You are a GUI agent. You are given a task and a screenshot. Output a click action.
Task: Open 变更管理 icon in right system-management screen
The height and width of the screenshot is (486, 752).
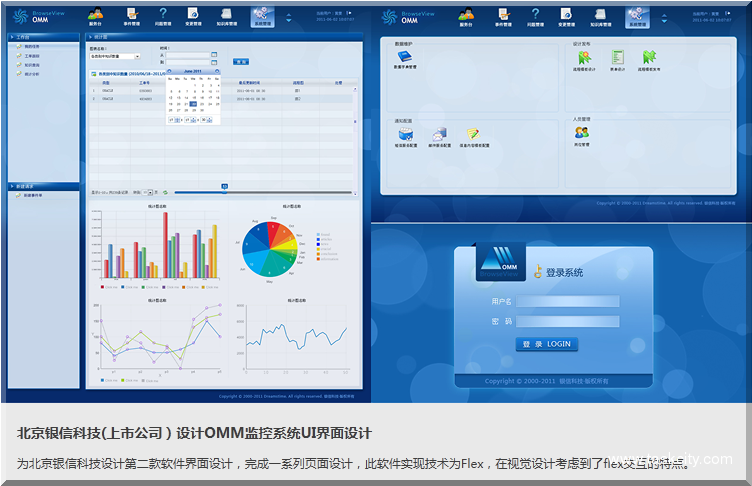pyautogui.click(x=566, y=17)
